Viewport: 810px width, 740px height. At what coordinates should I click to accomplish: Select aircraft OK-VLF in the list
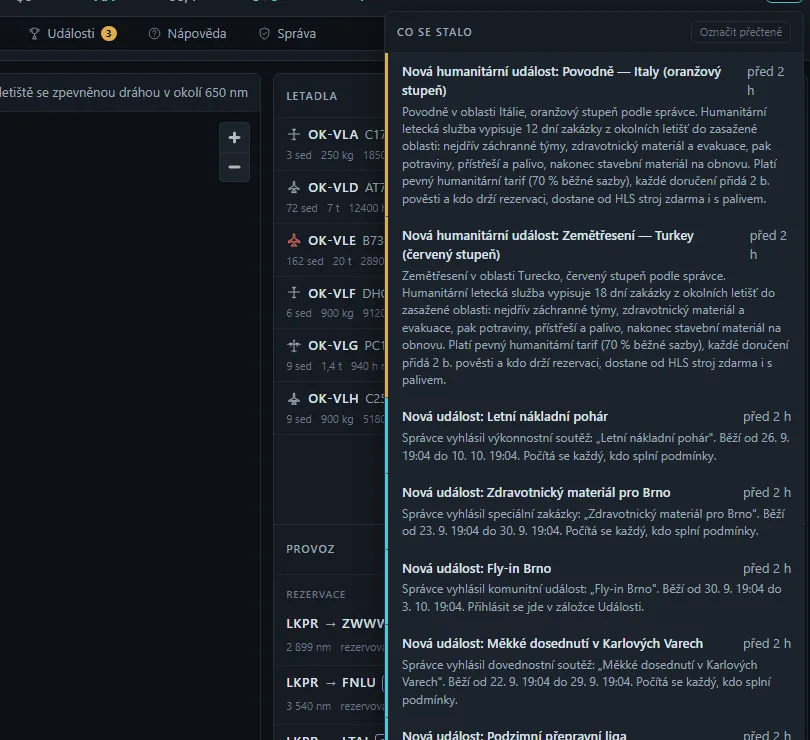click(x=330, y=303)
